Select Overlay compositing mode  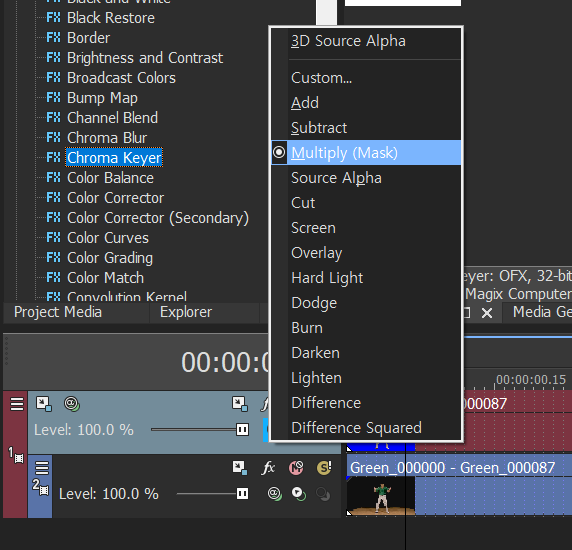click(366, 253)
